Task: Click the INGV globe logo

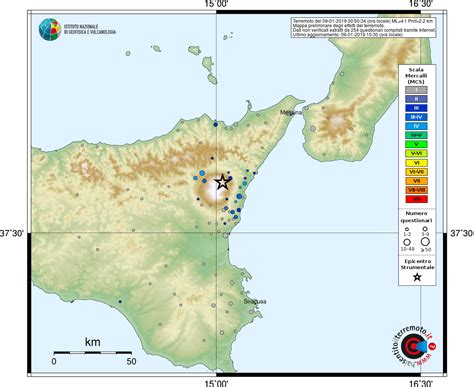Action: tap(50, 29)
